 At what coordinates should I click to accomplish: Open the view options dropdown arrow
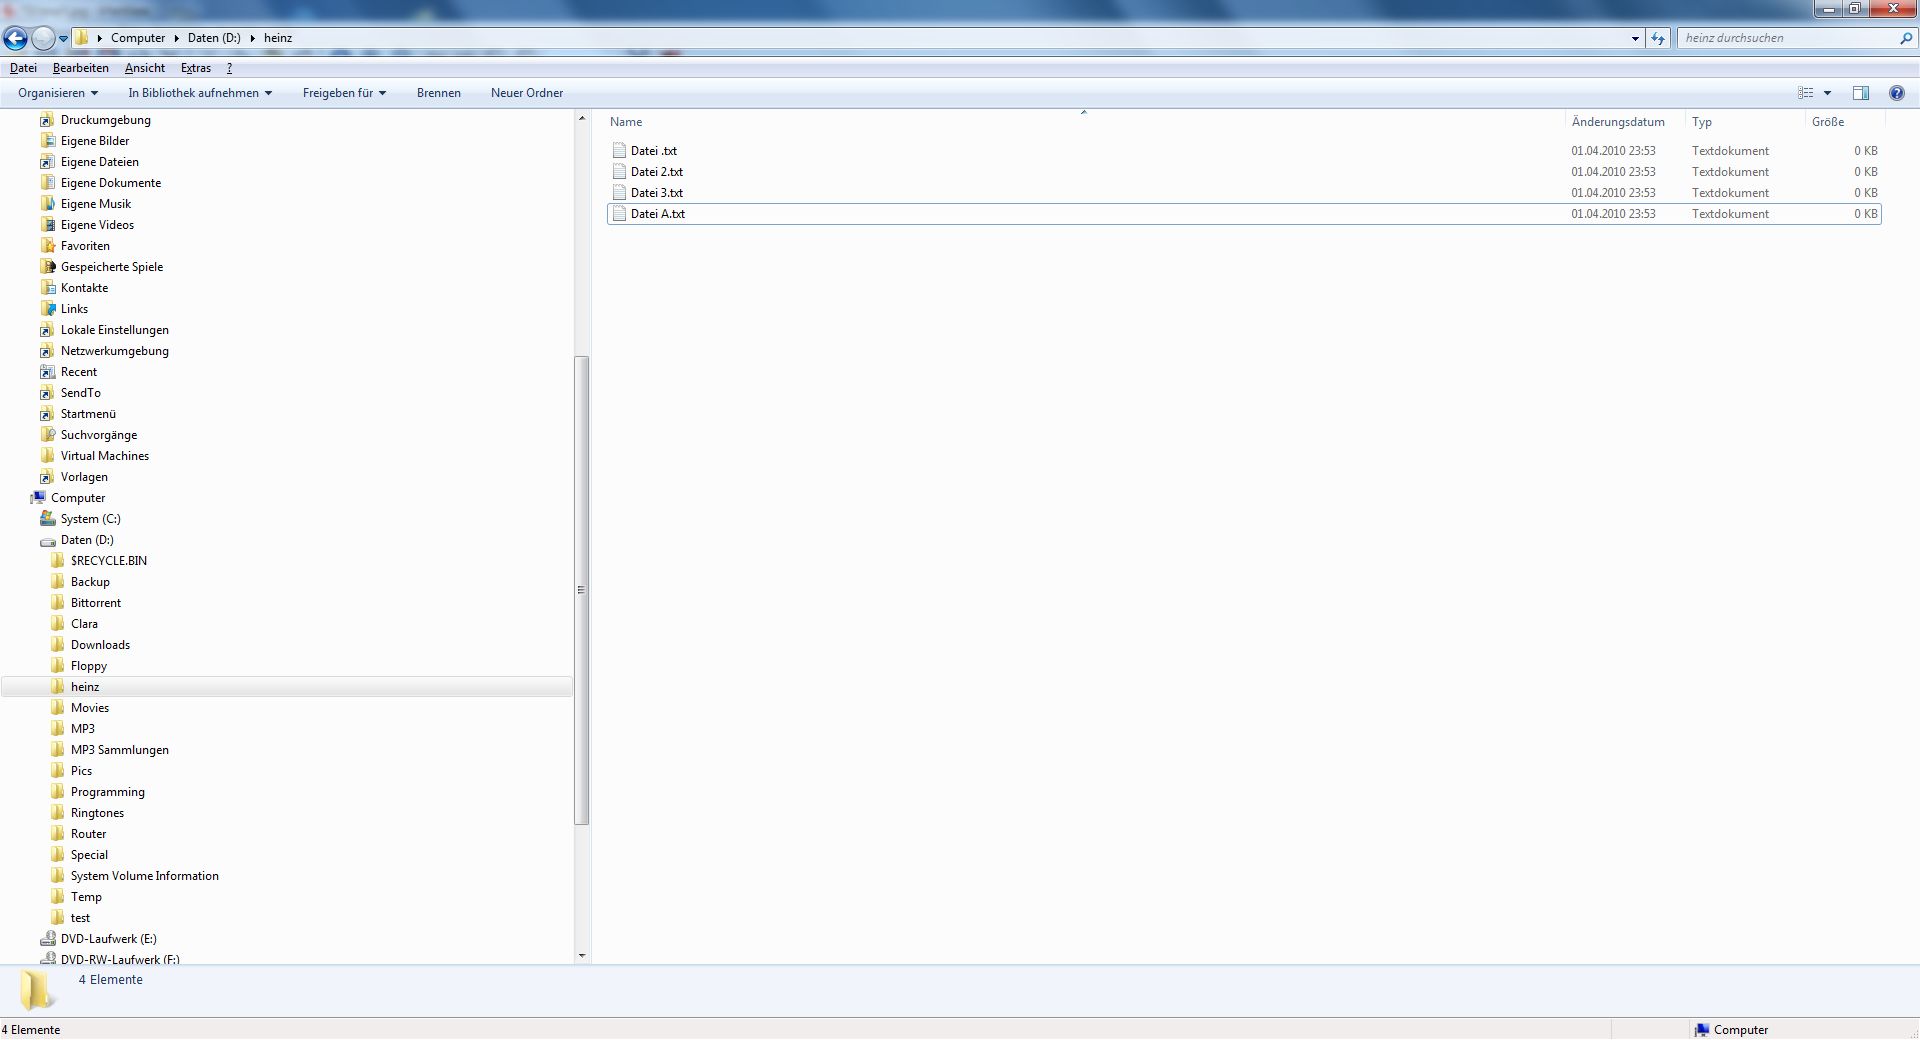(x=1827, y=93)
